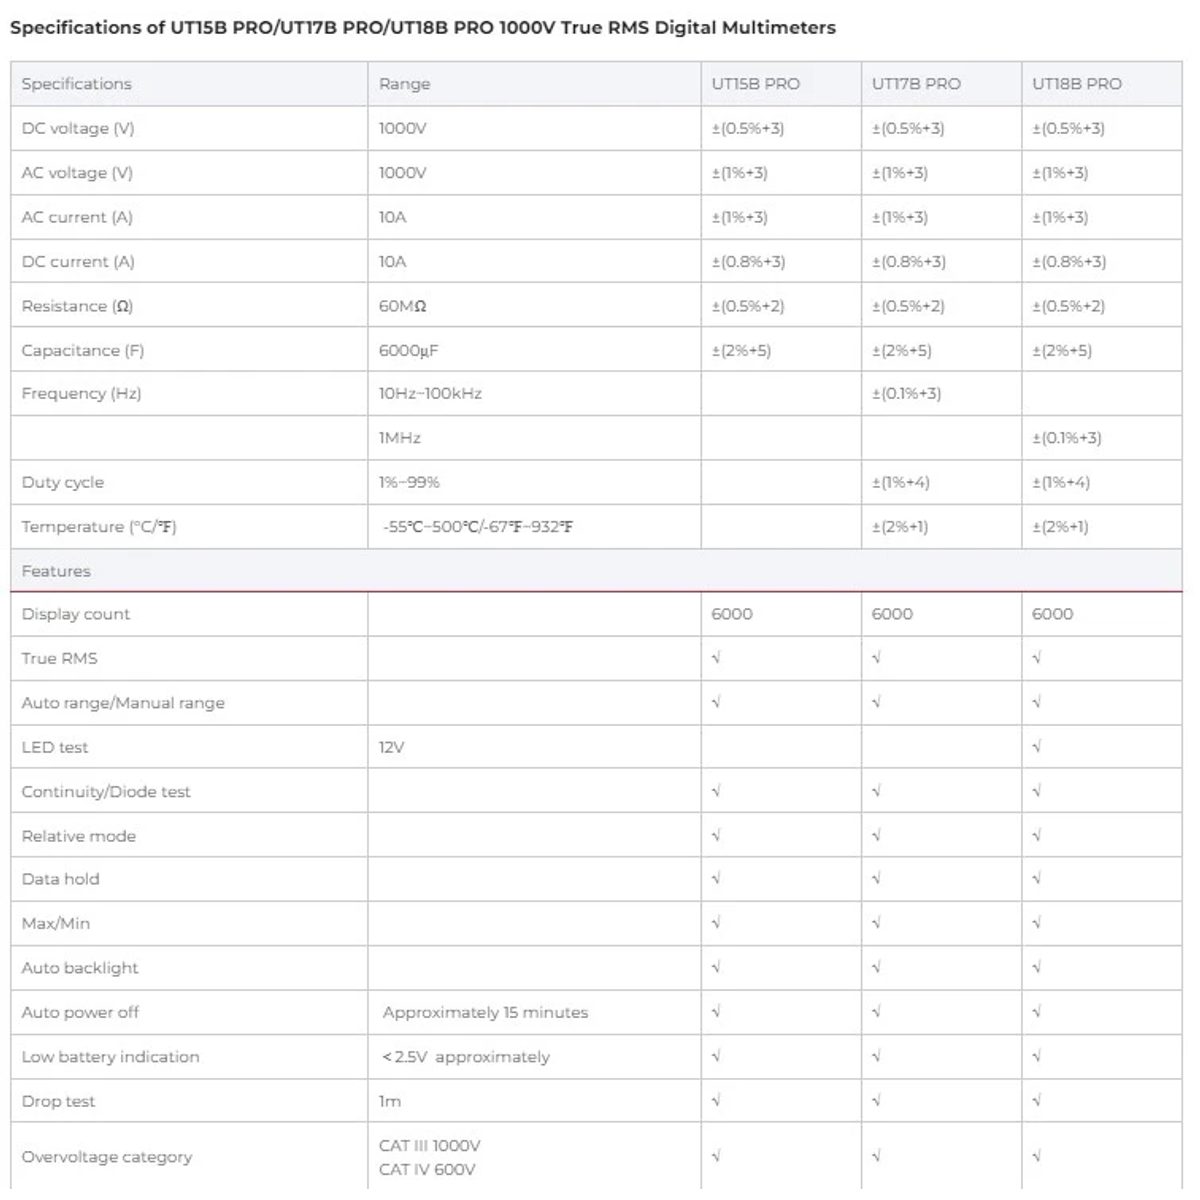The image size is (1200, 1200).
Task: Select the Range header cell
Action: (x=534, y=84)
